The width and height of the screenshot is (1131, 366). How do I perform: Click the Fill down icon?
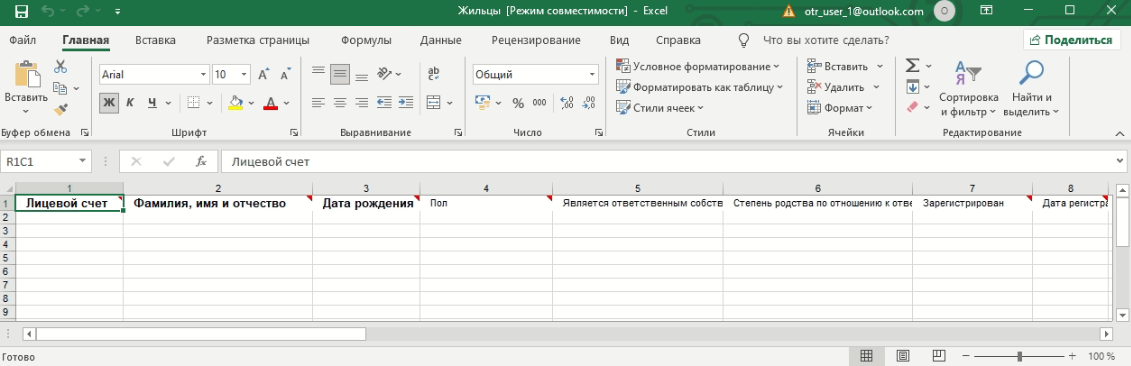[x=912, y=87]
